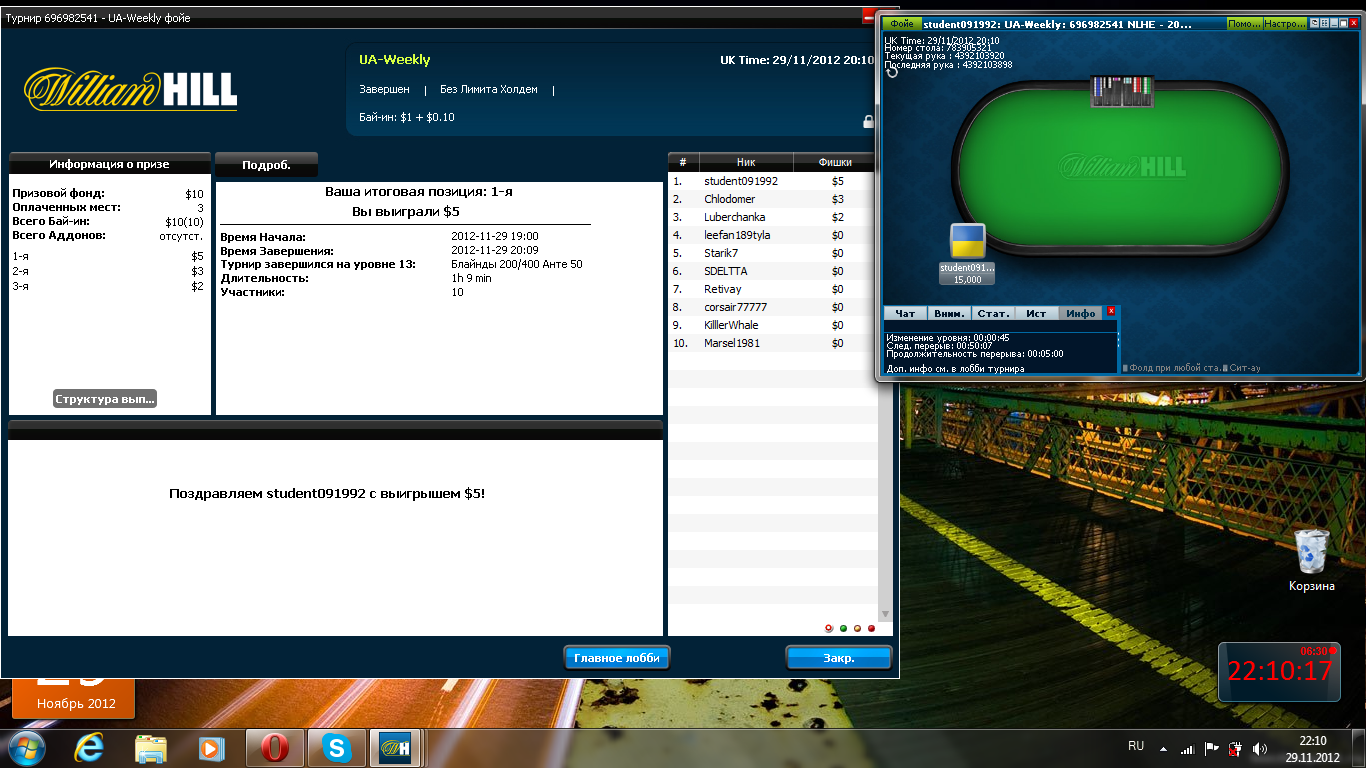Viewport: 1366px width, 768px height.
Task: Select player row student091992
Action: [x=773, y=181]
